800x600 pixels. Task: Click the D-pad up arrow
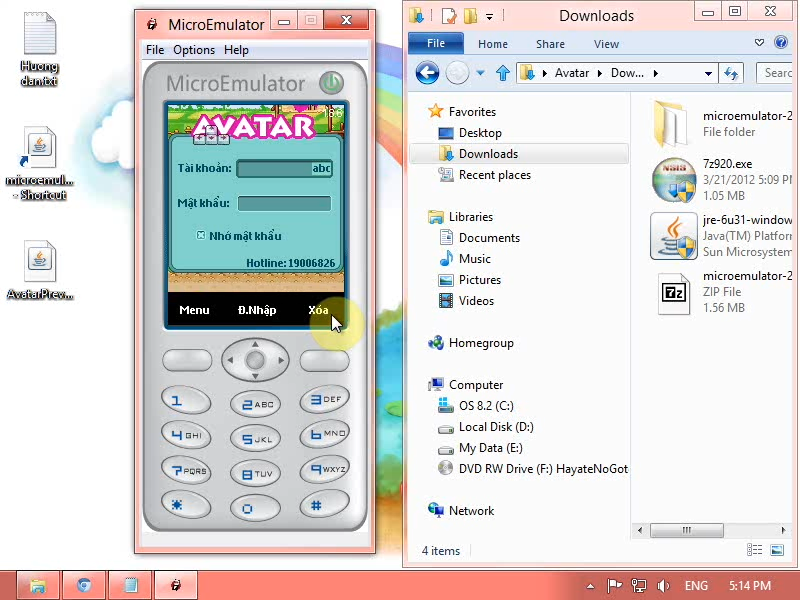coord(255,344)
